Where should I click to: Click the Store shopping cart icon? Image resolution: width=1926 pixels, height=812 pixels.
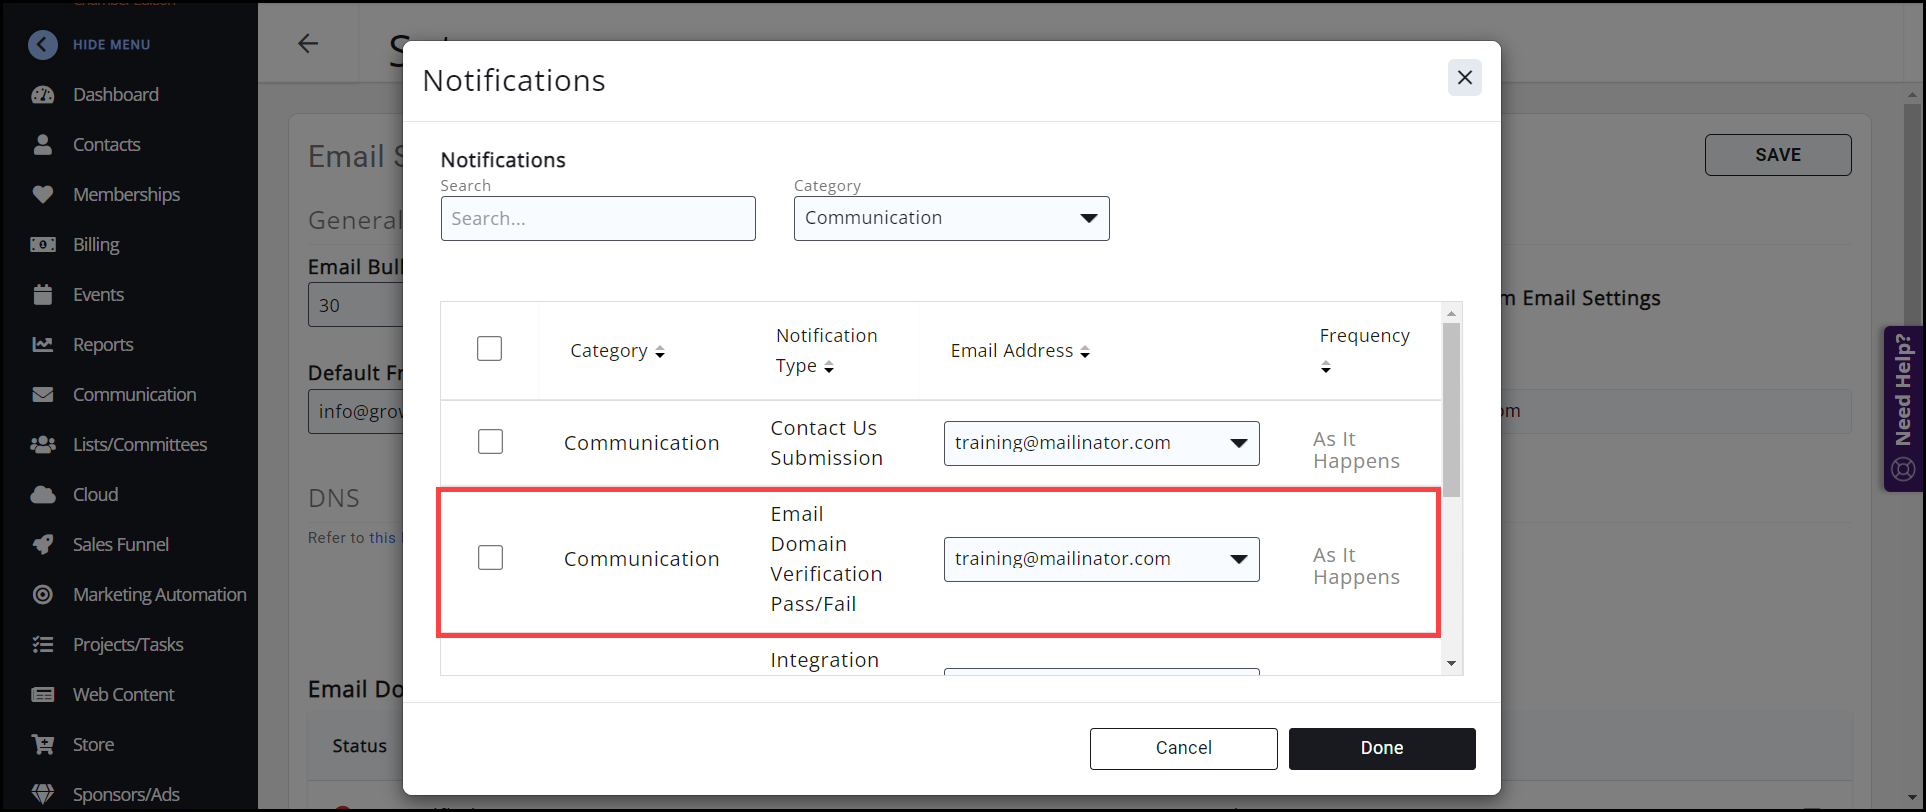tap(43, 744)
